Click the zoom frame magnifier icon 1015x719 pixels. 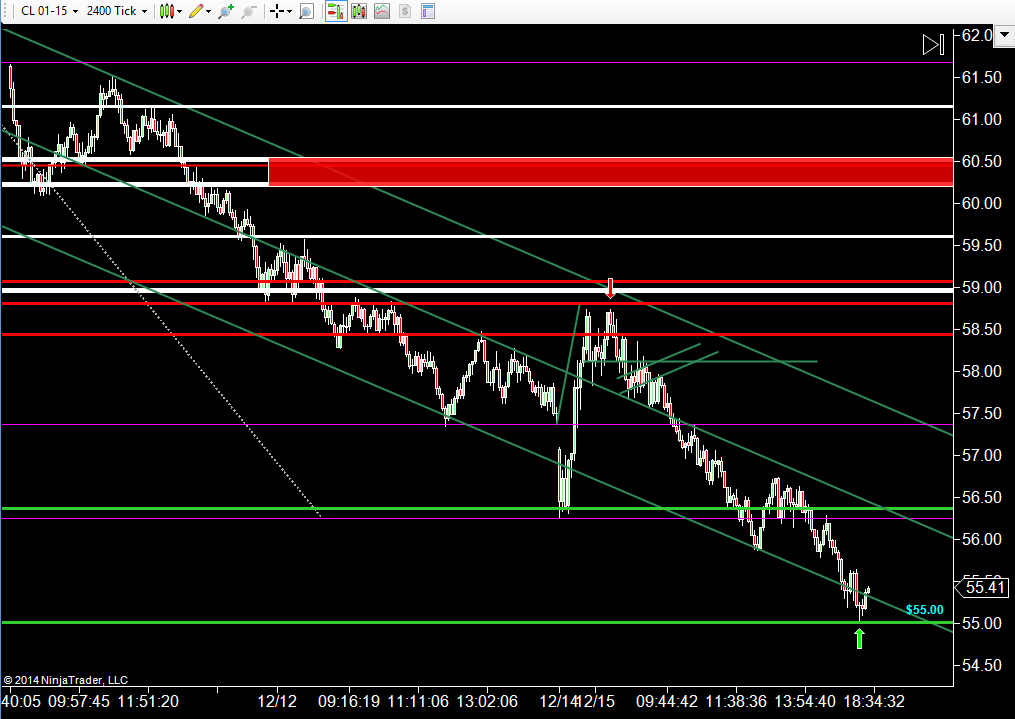point(306,11)
